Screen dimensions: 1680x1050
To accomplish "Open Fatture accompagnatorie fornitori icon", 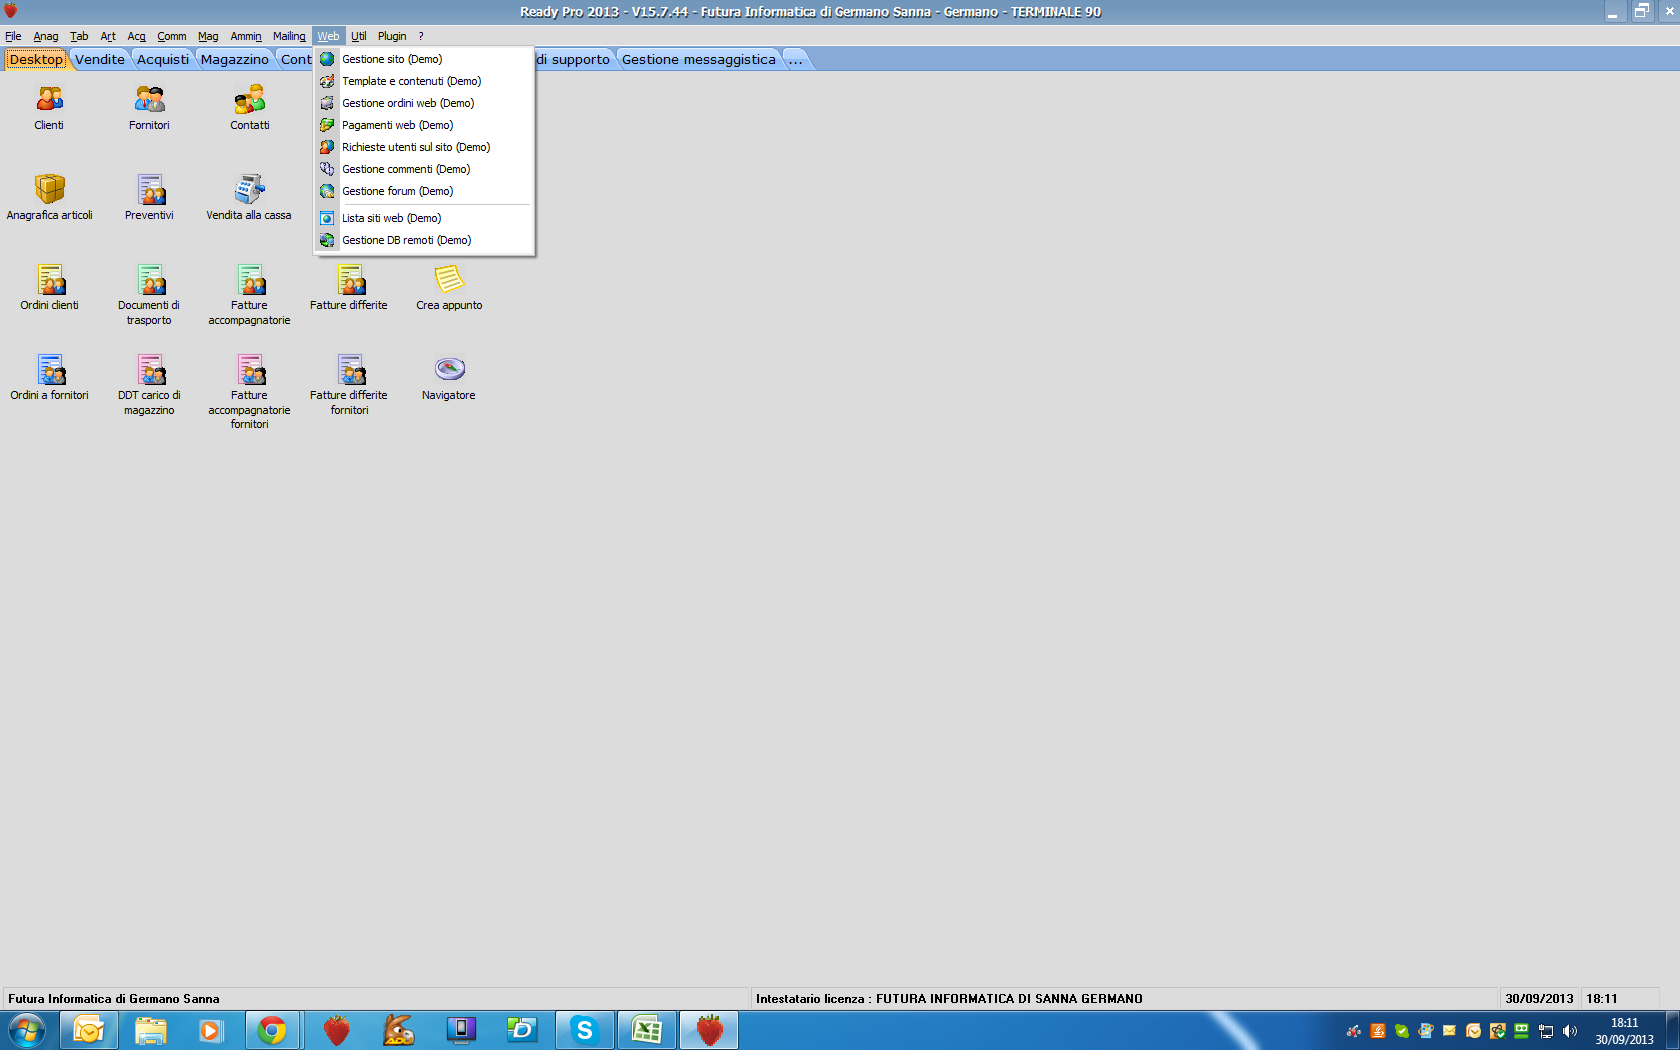I will [x=249, y=391].
